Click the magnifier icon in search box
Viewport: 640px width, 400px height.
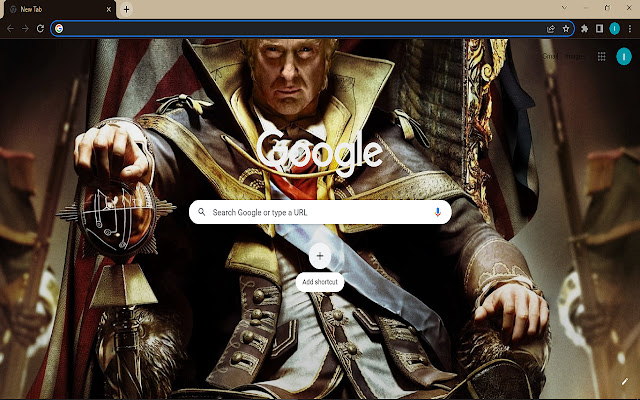click(x=201, y=212)
